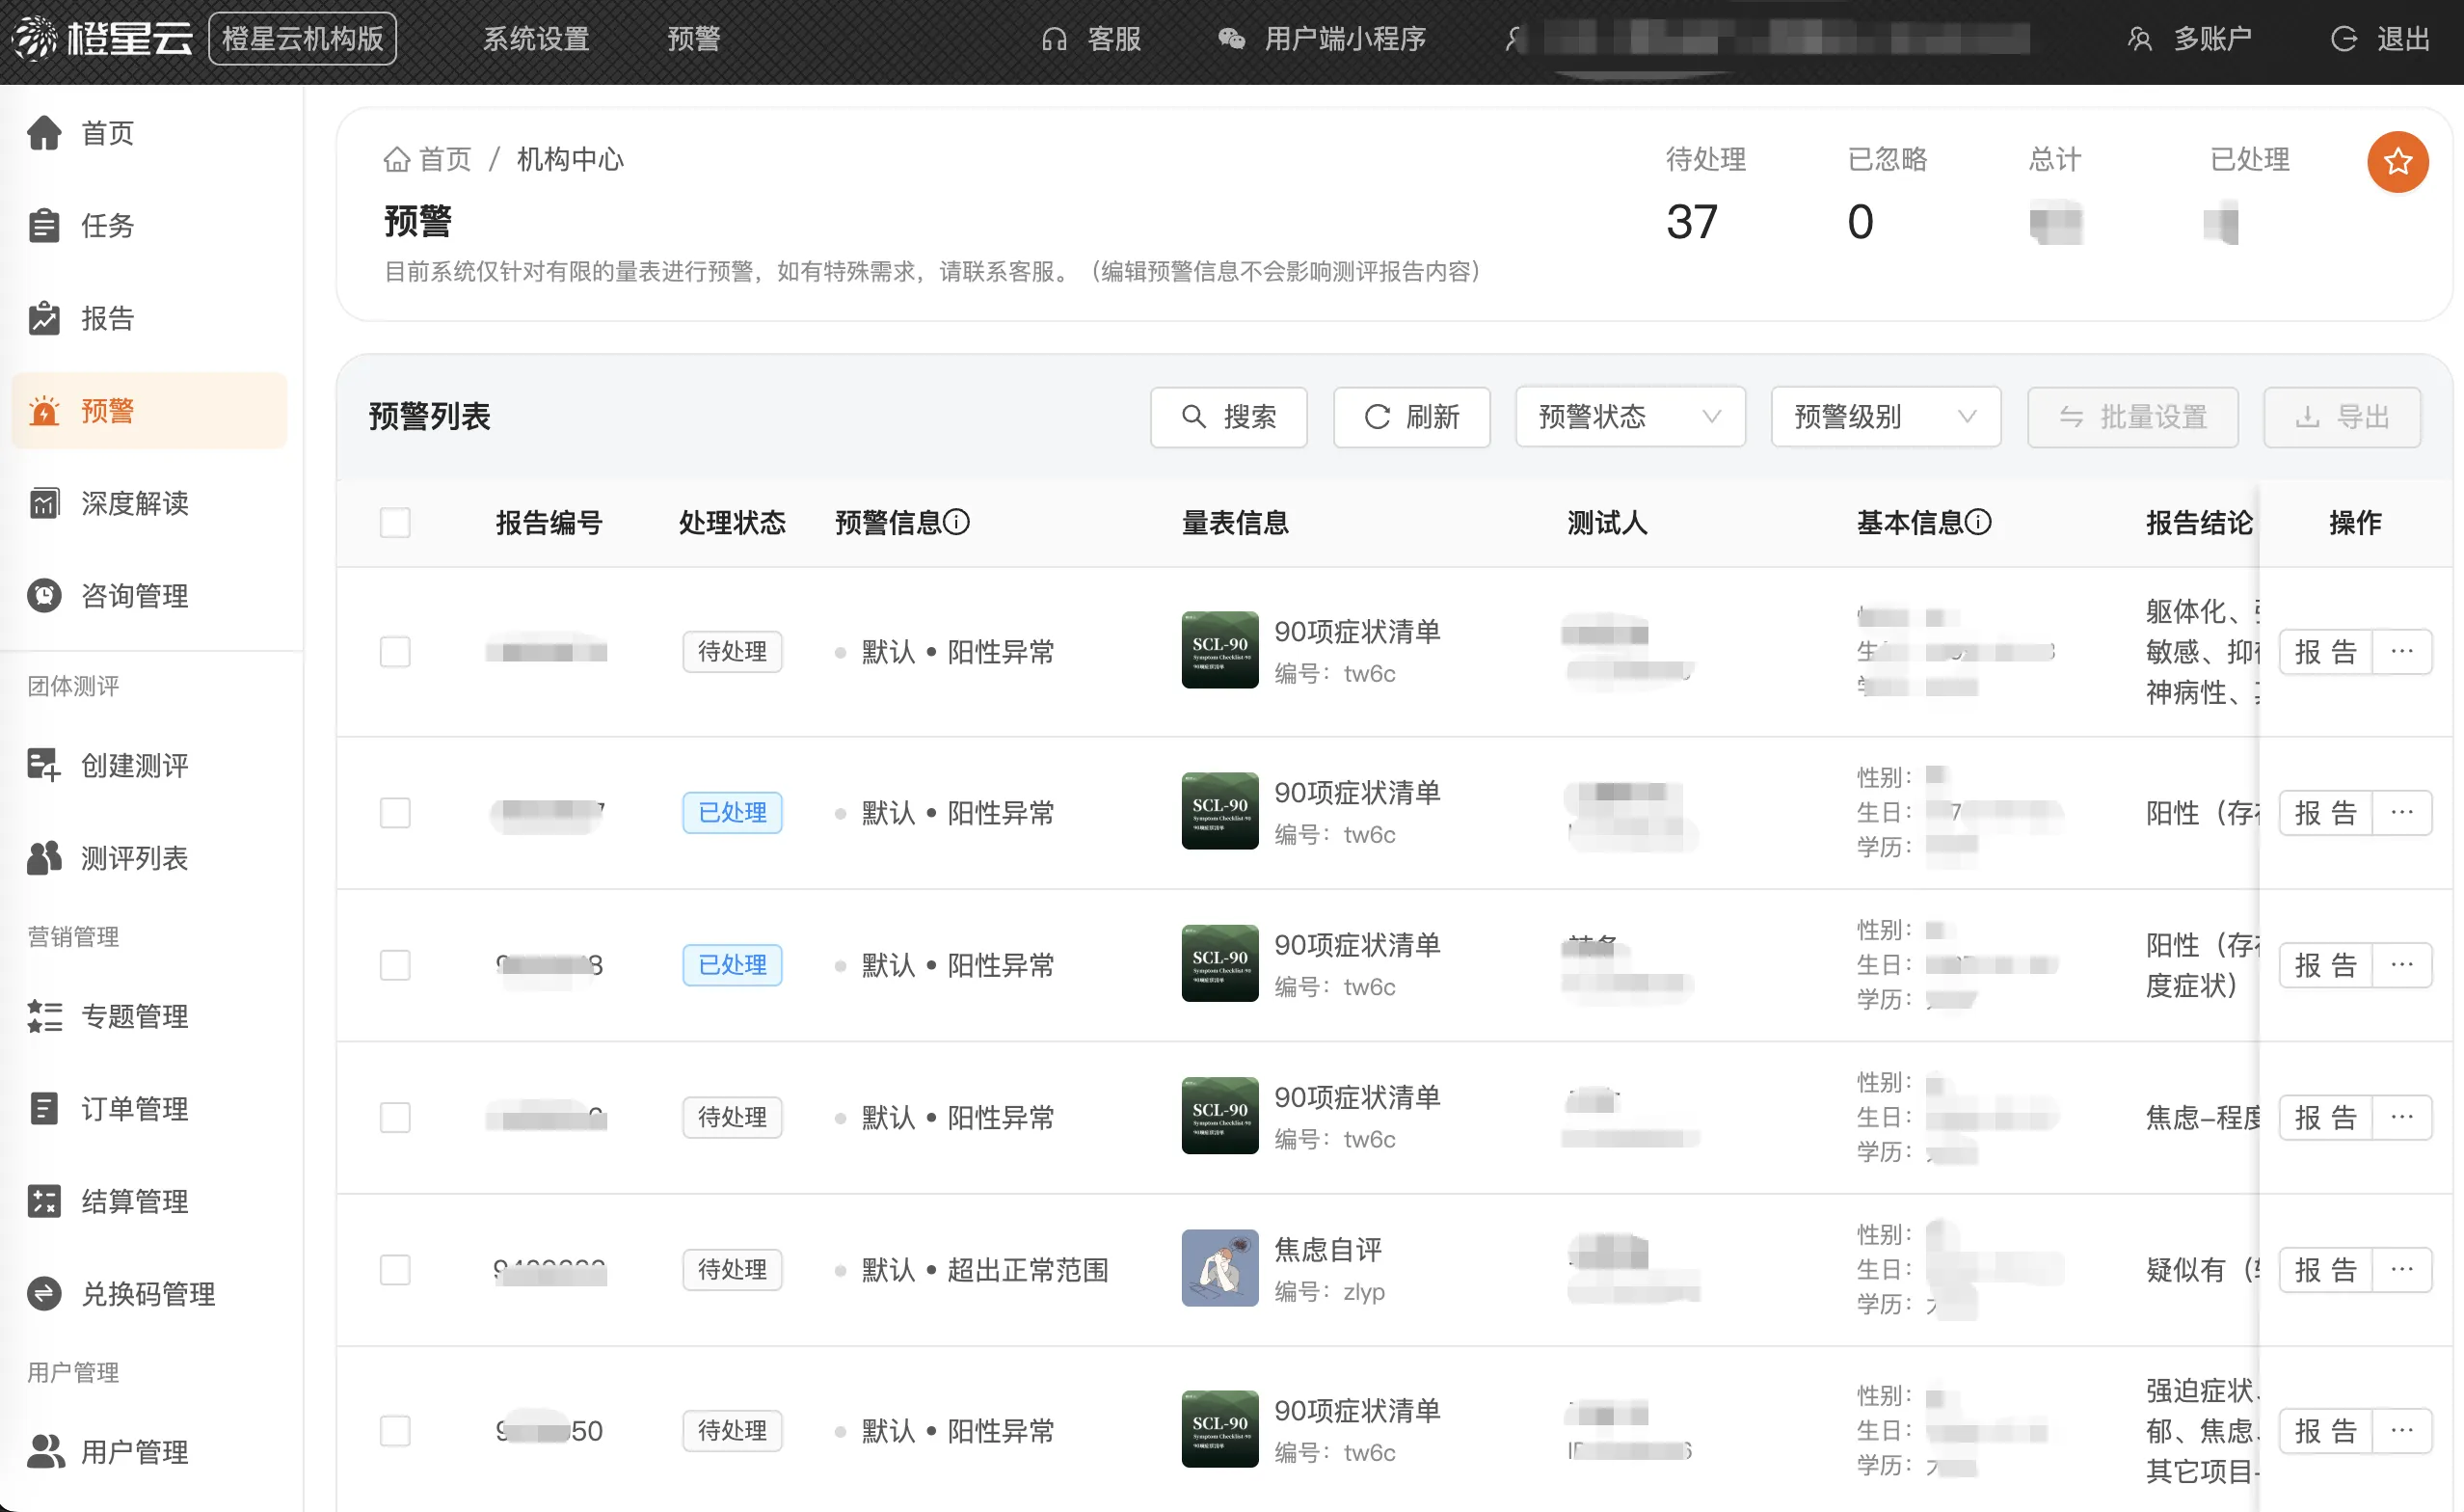Click the 待处理 status pill on first row
Image resolution: width=2464 pixels, height=1512 pixels.
coord(731,651)
